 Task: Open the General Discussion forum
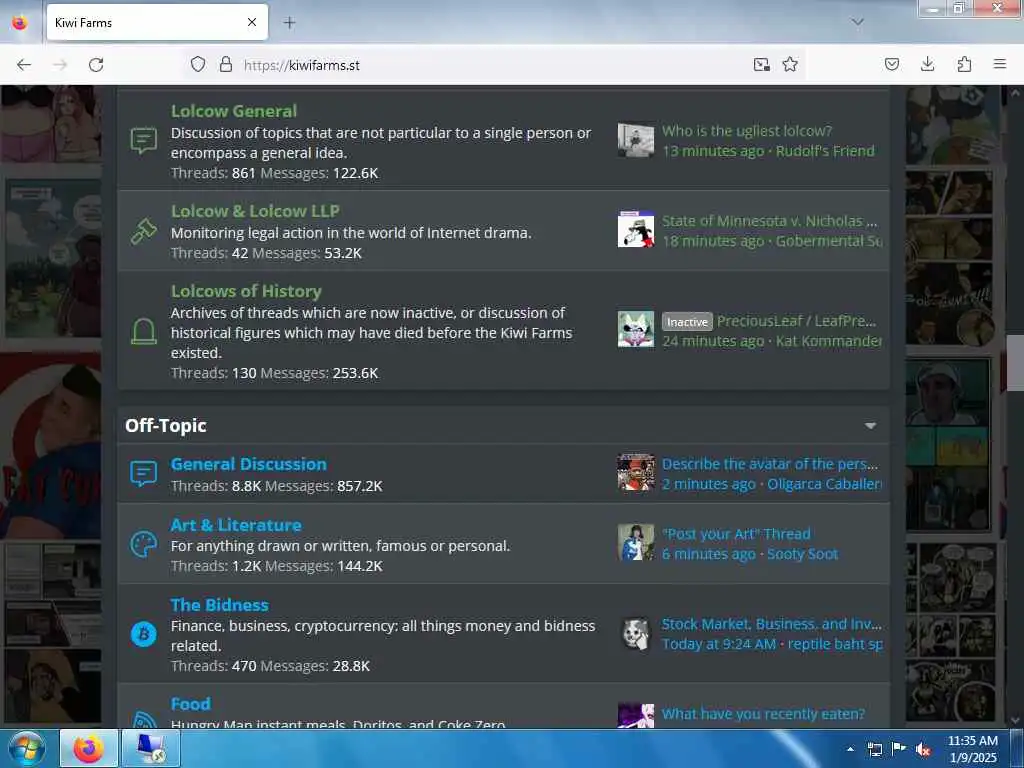point(249,464)
